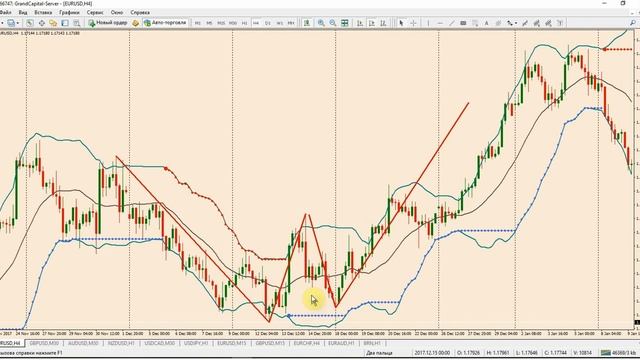This screenshot has width=640, height=360.
Task: Switch to NZDUSD,H1 chart tab
Action: [121, 343]
